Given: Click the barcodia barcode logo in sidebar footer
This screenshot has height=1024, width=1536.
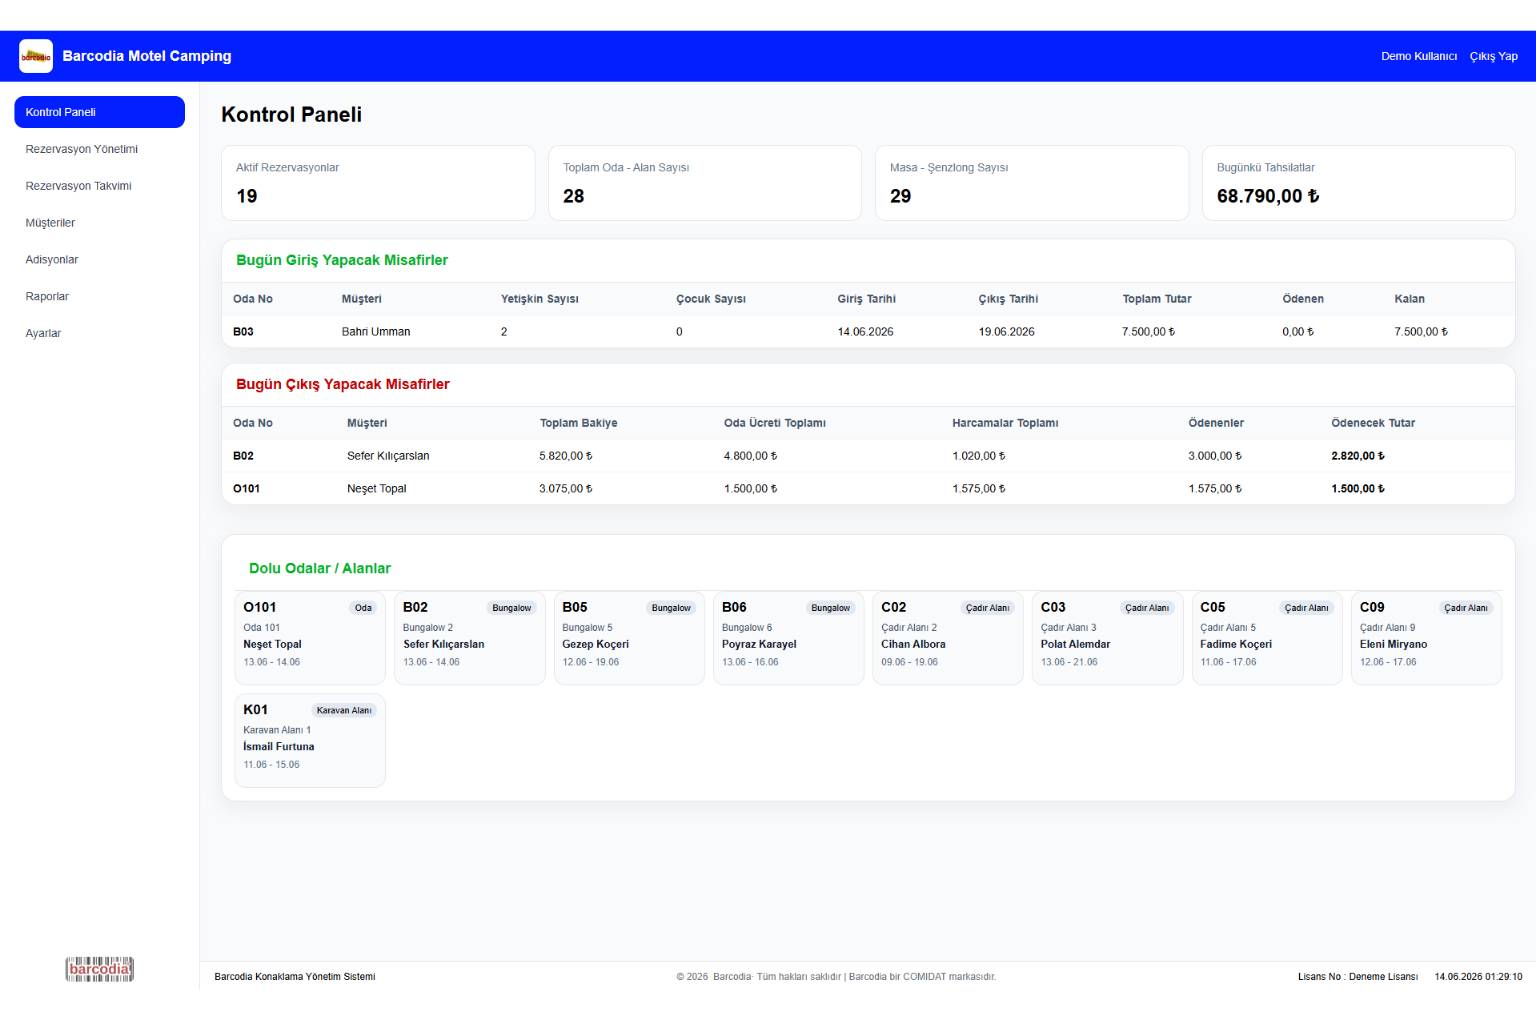Looking at the screenshot, I should tap(100, 969).
